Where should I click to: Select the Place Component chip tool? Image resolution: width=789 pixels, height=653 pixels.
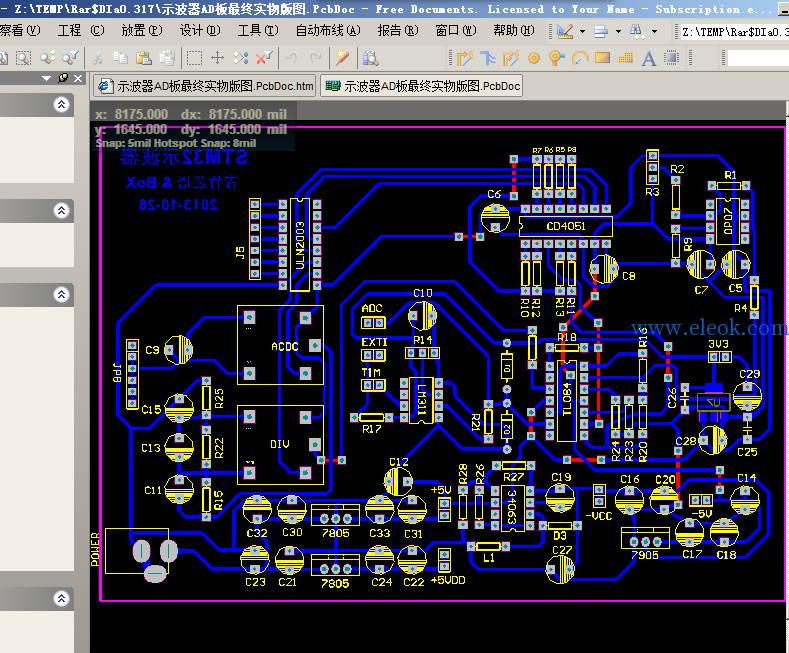pyautogui.click(x=672, y=58)
